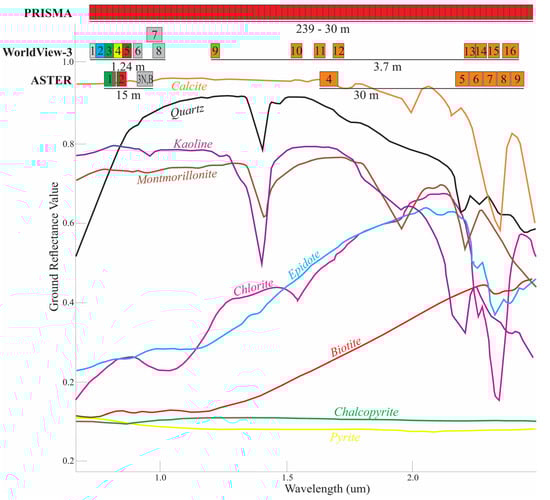
Task: Select WorldView-3 band 16 box
Action: click(510, 51)
